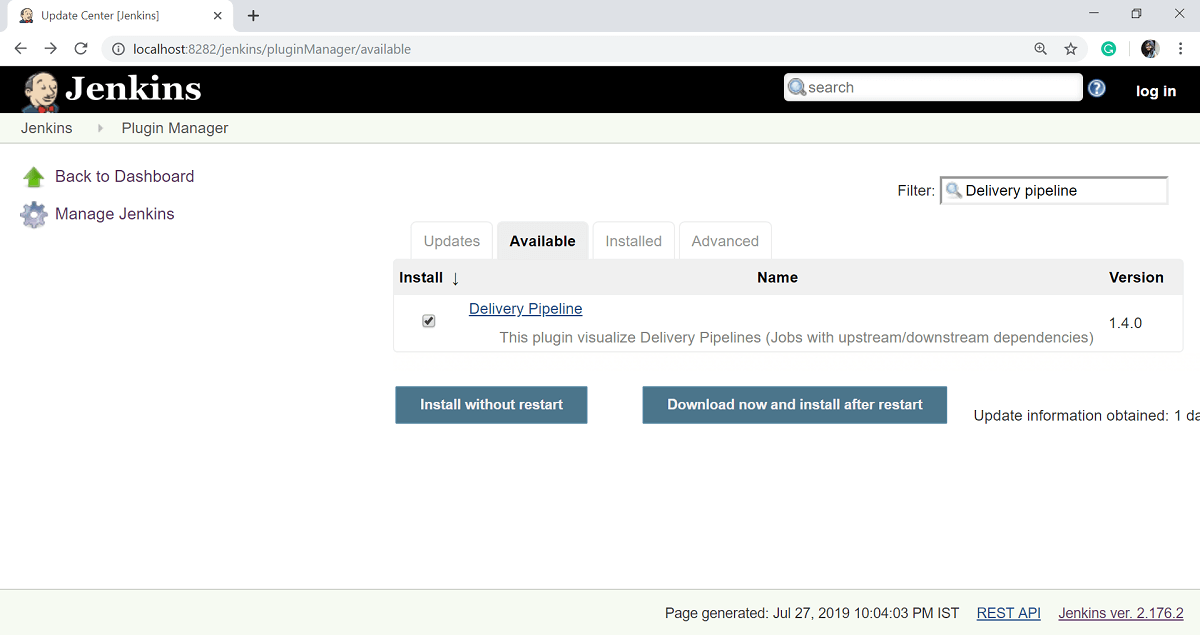Open the Delivery Pipeline plugin link
The image size is (1200, 635).
coord(526,309)
